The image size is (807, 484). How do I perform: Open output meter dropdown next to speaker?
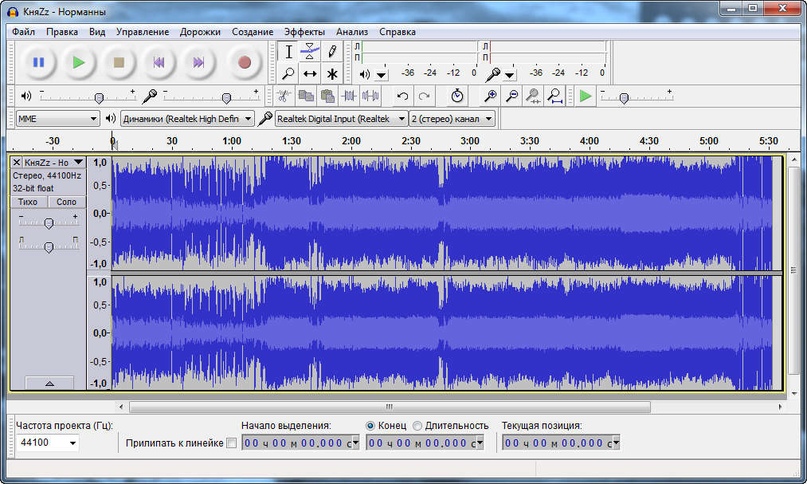coord(381,75)
